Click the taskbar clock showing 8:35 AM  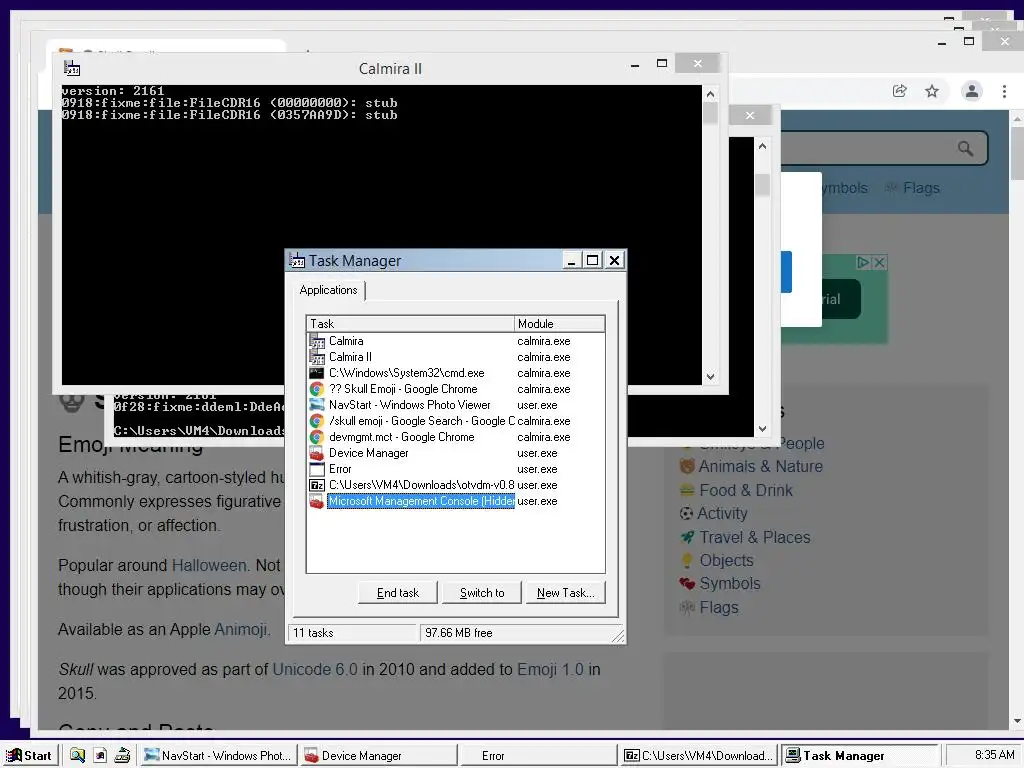(x=994, y=755)
